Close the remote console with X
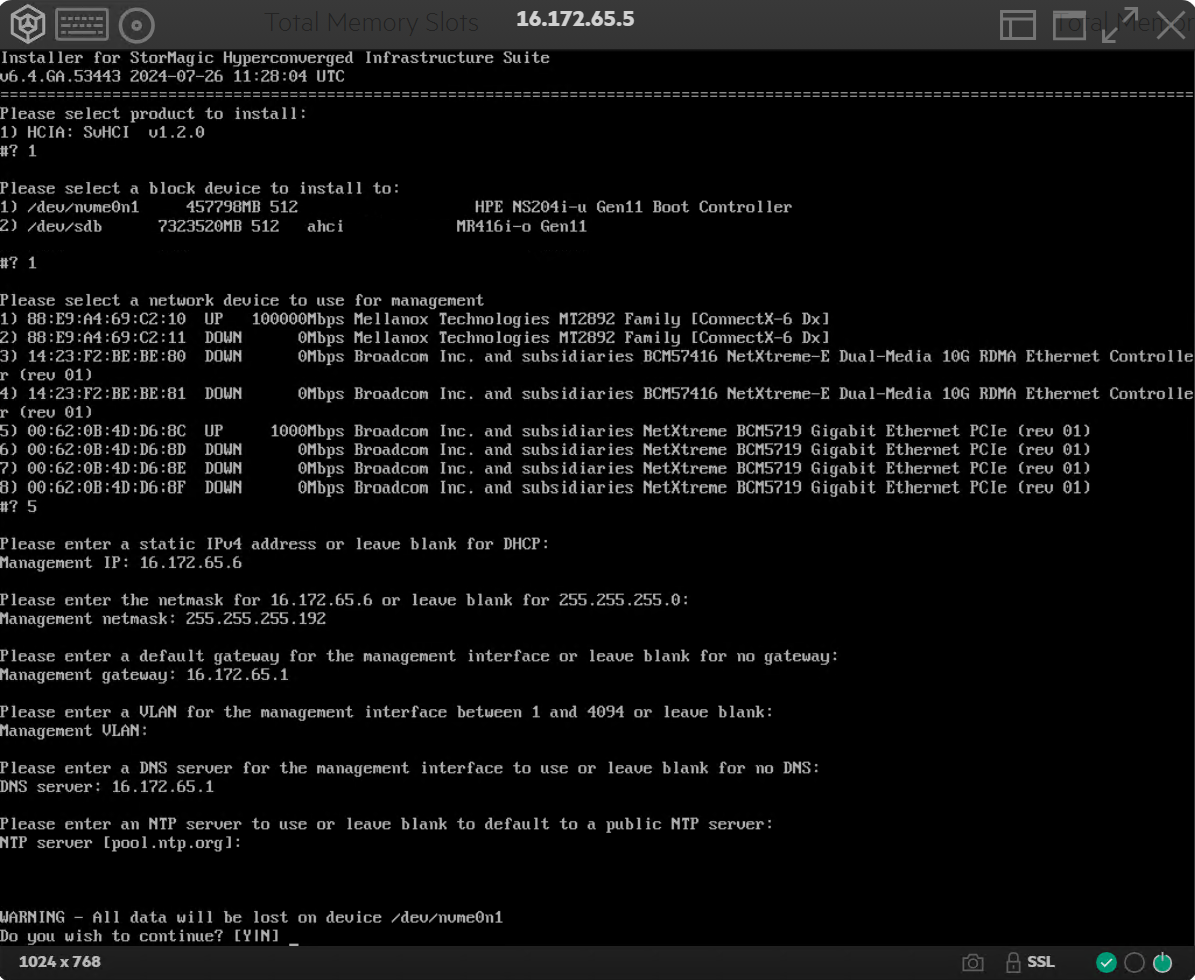The height and width of the screenshot is (980, 1195). (1171, 25)
